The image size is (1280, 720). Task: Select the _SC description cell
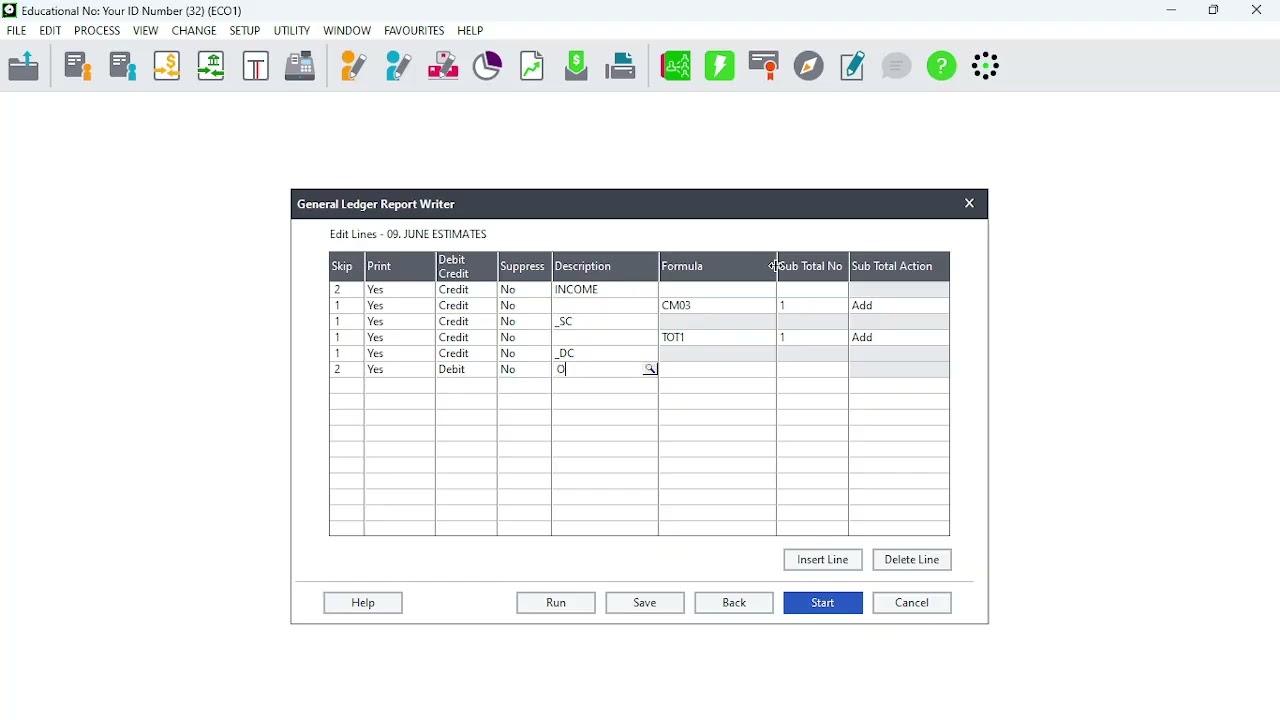click(605, 322)
